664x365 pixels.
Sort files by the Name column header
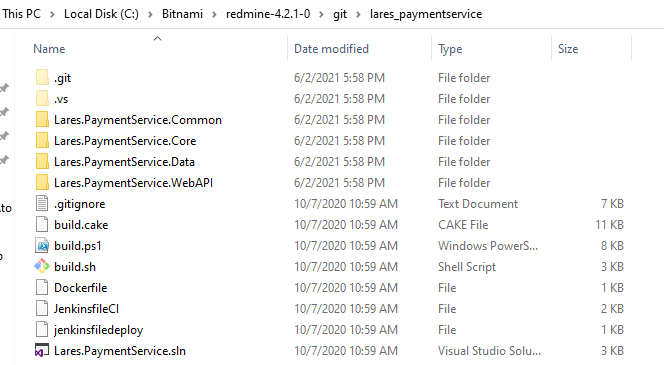[49, 49]
